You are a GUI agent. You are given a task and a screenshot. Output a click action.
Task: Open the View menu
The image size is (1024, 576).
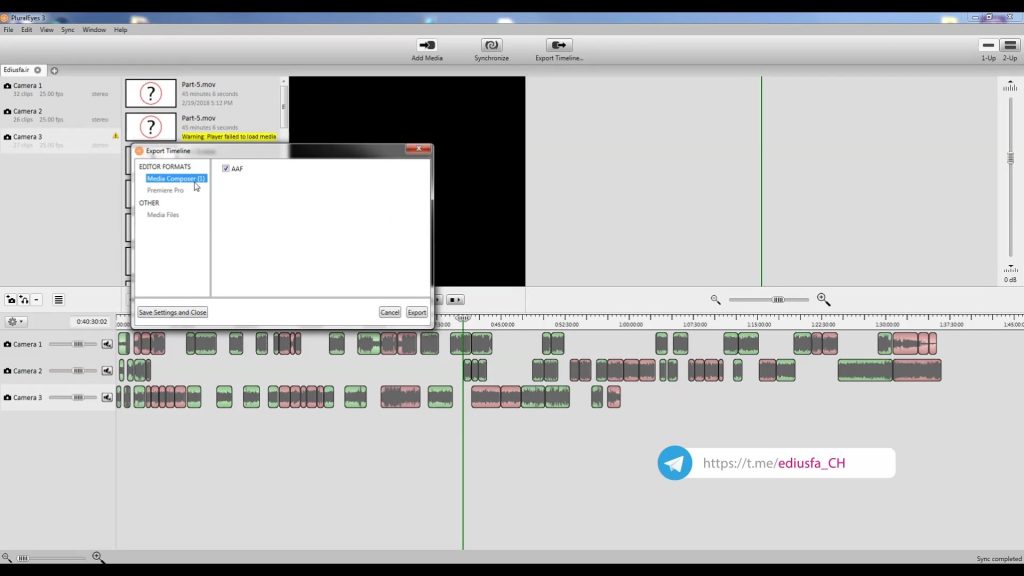46,30
